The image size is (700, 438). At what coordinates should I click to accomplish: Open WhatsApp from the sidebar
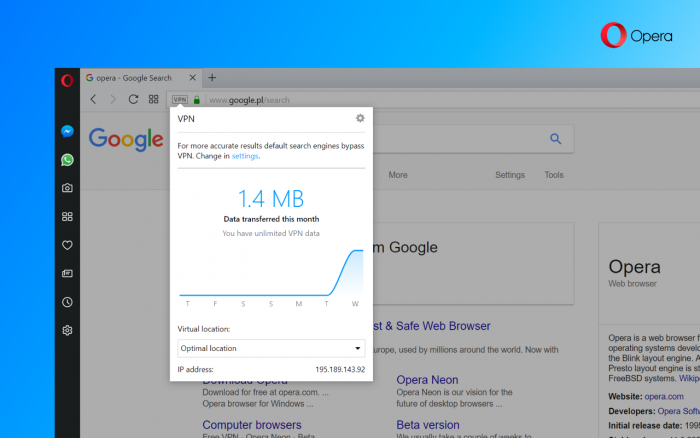click(x=67, y=160)
